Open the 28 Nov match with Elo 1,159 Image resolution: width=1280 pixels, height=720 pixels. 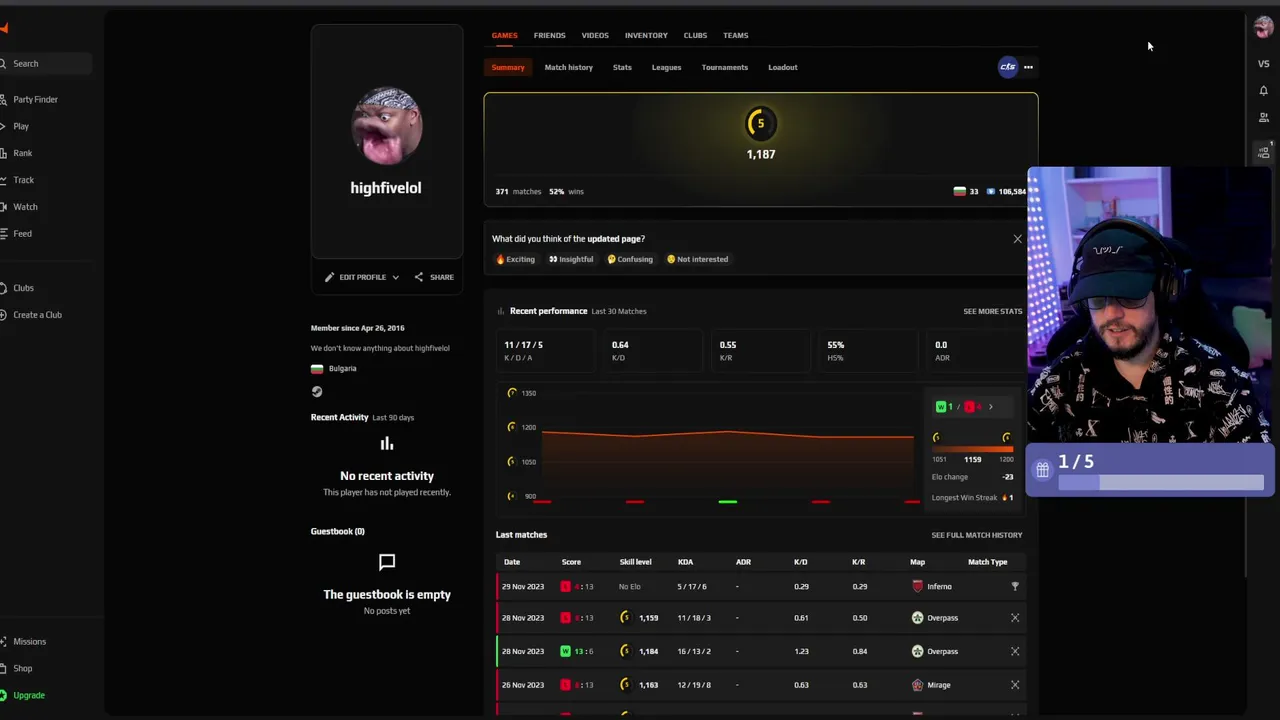tap(760, 618)
